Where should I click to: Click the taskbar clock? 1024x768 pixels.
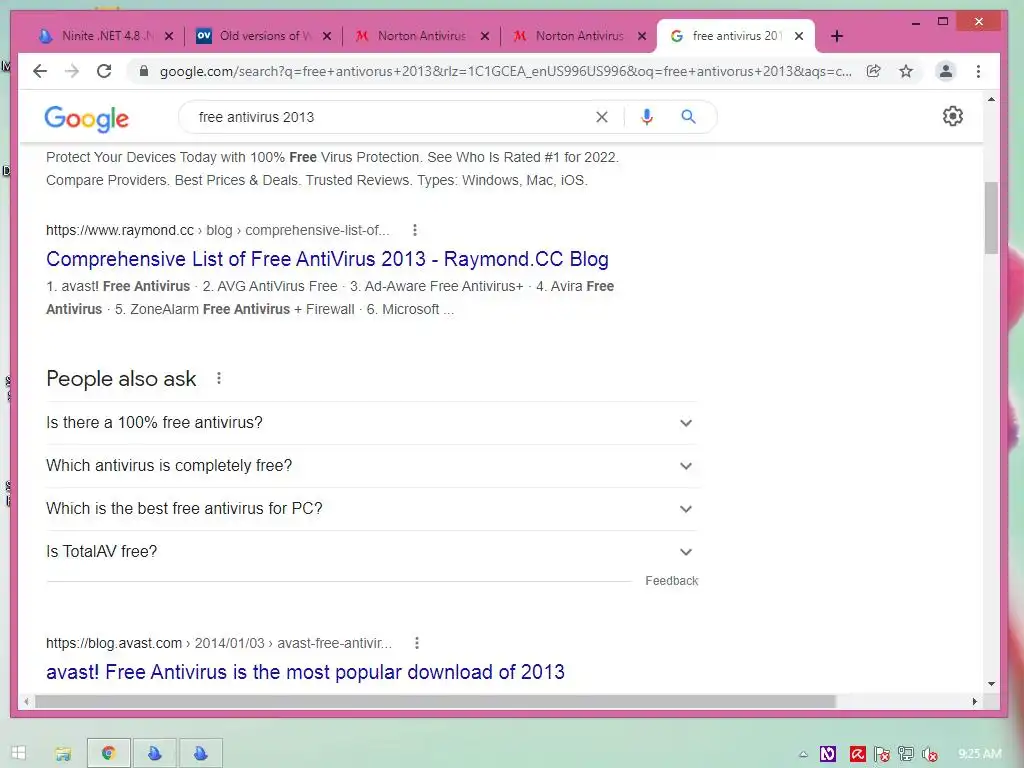pos(980,754)
